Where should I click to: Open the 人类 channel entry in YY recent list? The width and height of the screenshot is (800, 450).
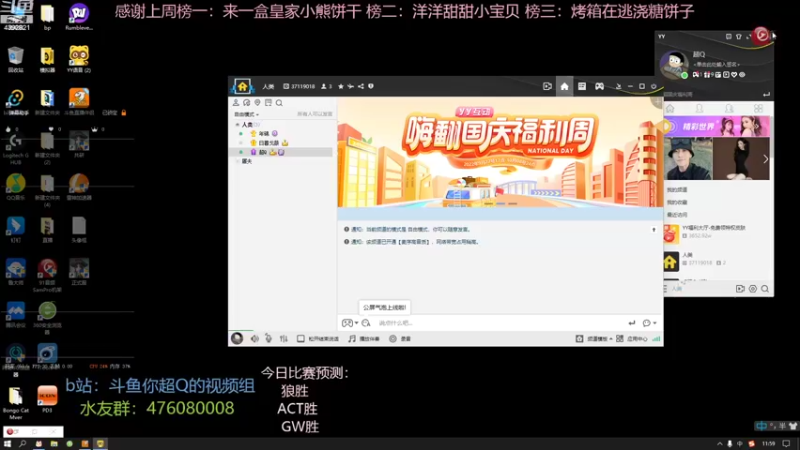[718, 262]
